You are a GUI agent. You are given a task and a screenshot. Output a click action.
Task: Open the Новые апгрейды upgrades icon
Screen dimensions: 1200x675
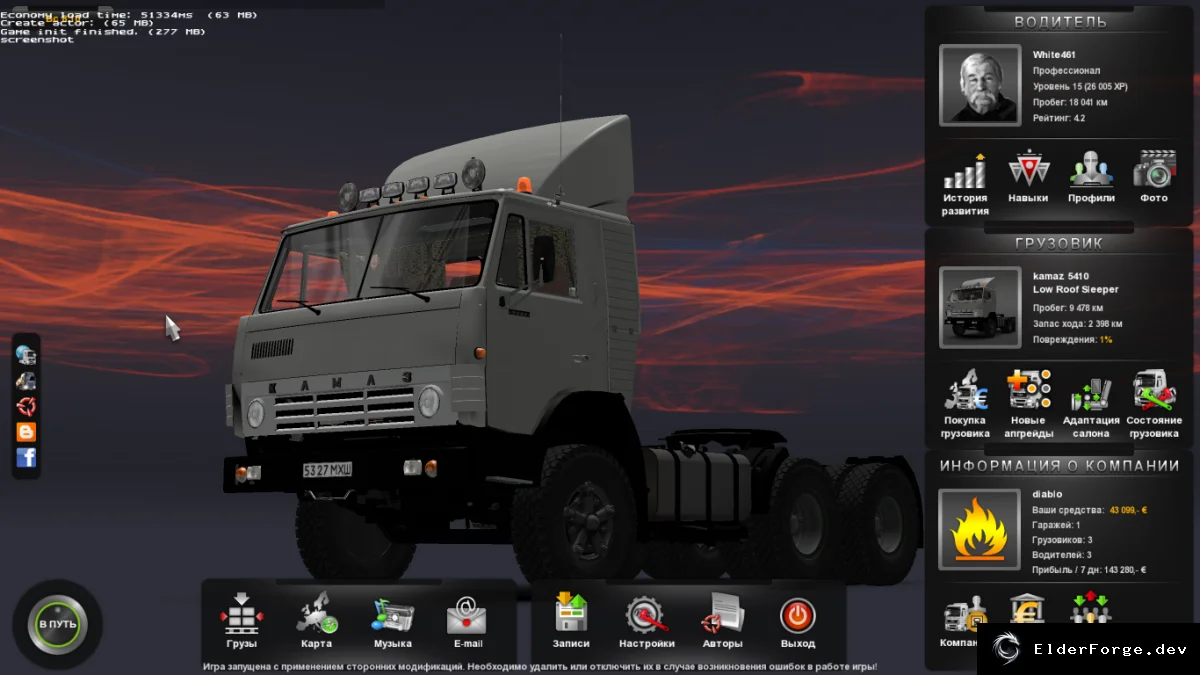click(1028, 390)
